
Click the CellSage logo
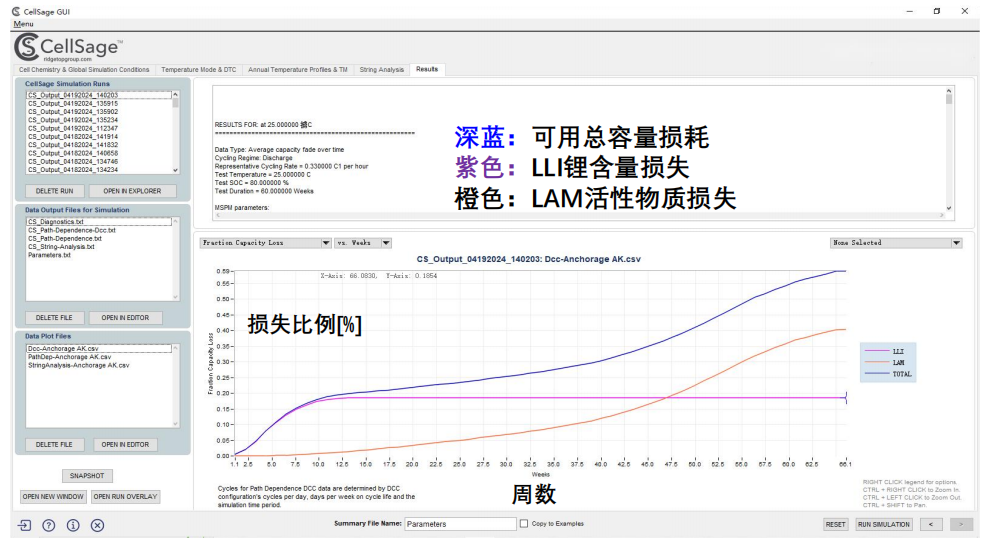tap(68, 48)
